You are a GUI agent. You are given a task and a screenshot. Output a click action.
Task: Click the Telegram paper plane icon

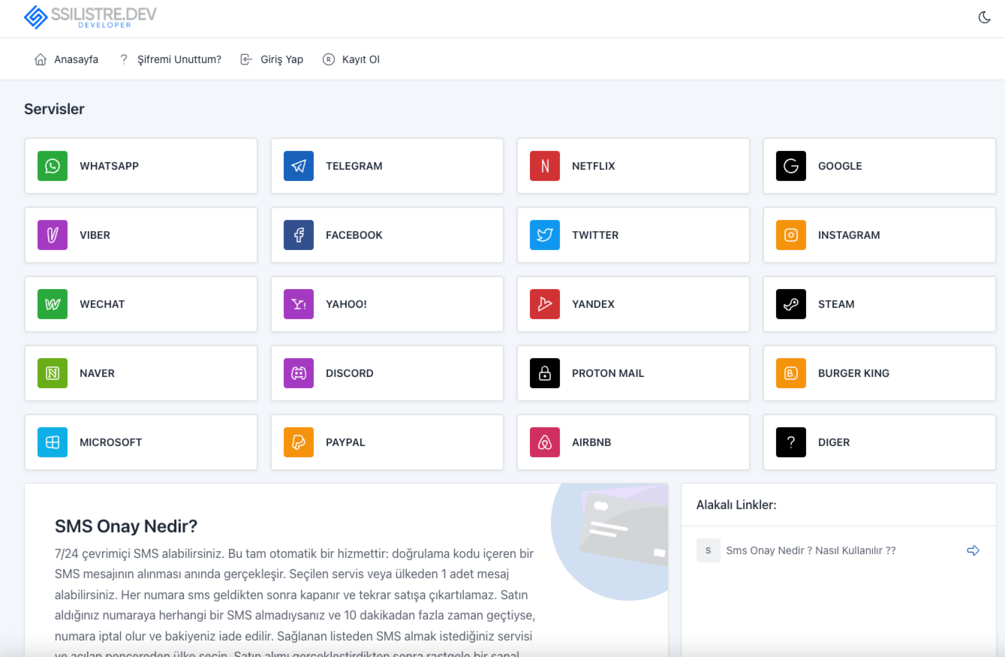click(x=299, y=166)
